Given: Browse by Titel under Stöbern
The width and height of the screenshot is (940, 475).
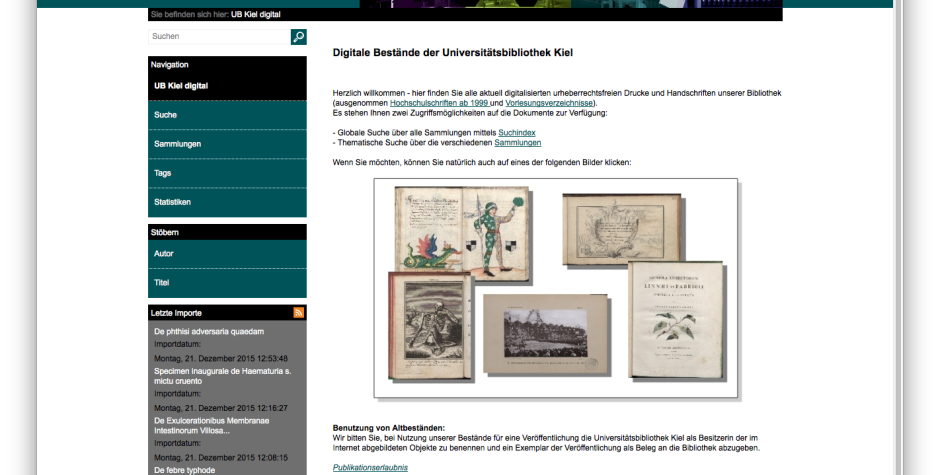Looking at the screenshot, I should 227,282.
